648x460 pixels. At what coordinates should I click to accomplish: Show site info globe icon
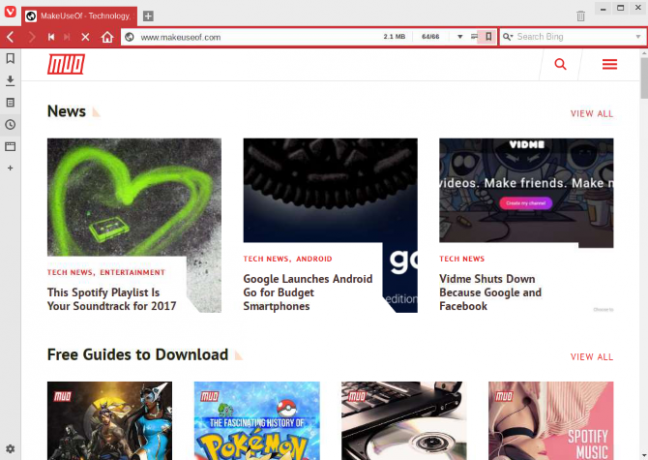129,37
